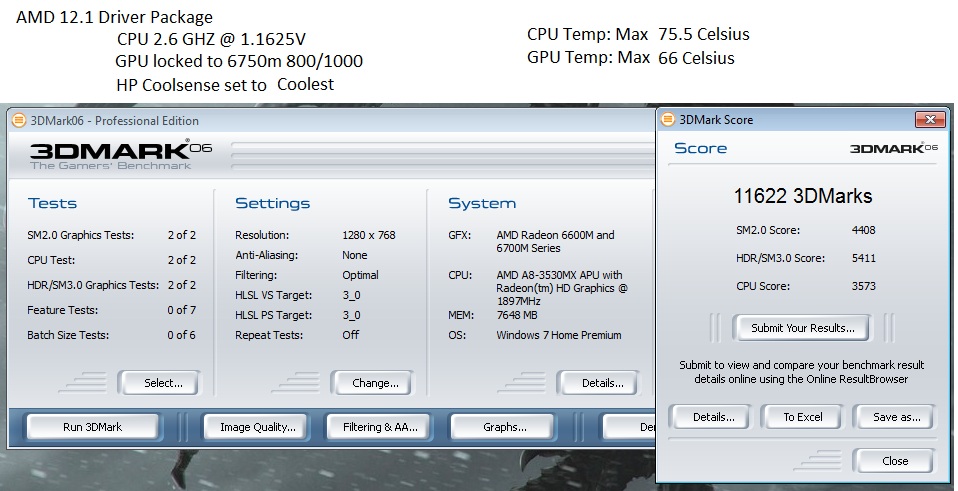The height and width of the screenshot is (491, 958).
Task: Export results with To Excel
Action: [x=802, y=417]
